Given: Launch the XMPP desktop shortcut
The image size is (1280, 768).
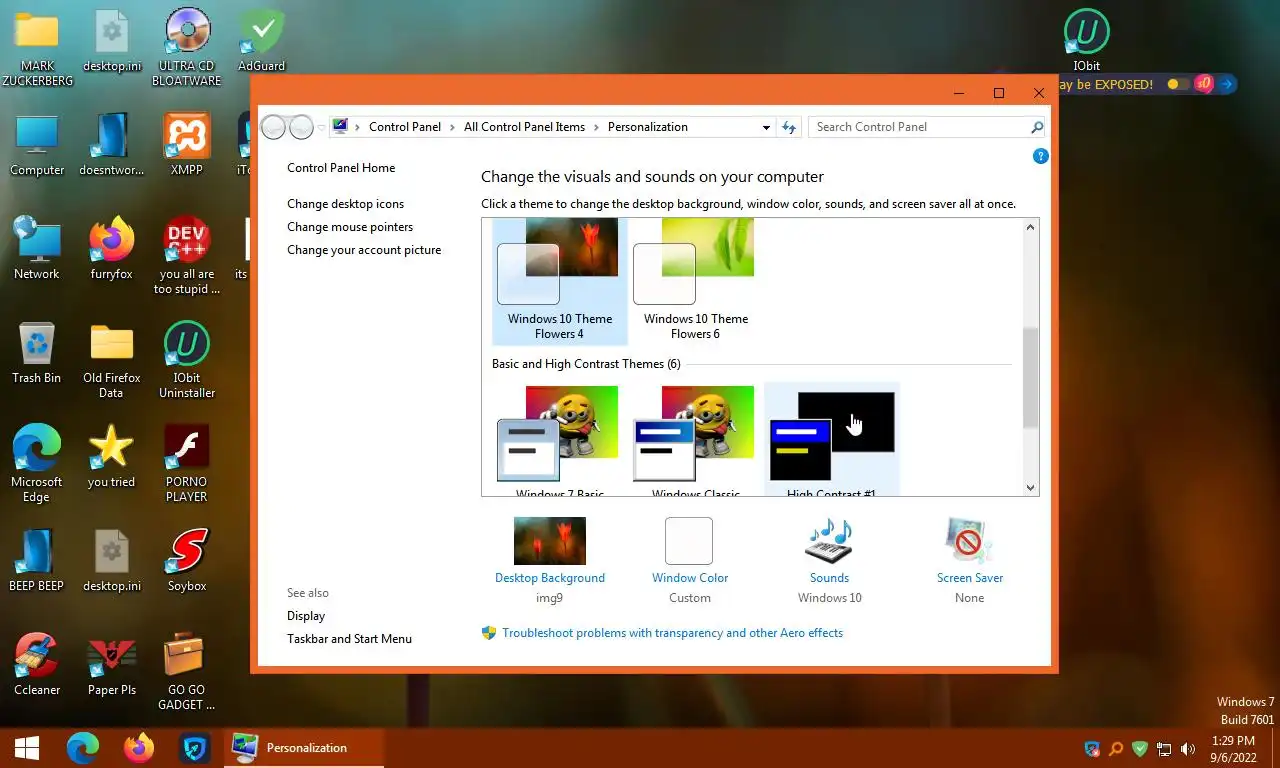Looking at the screenshot, I should tap(187, 145).
